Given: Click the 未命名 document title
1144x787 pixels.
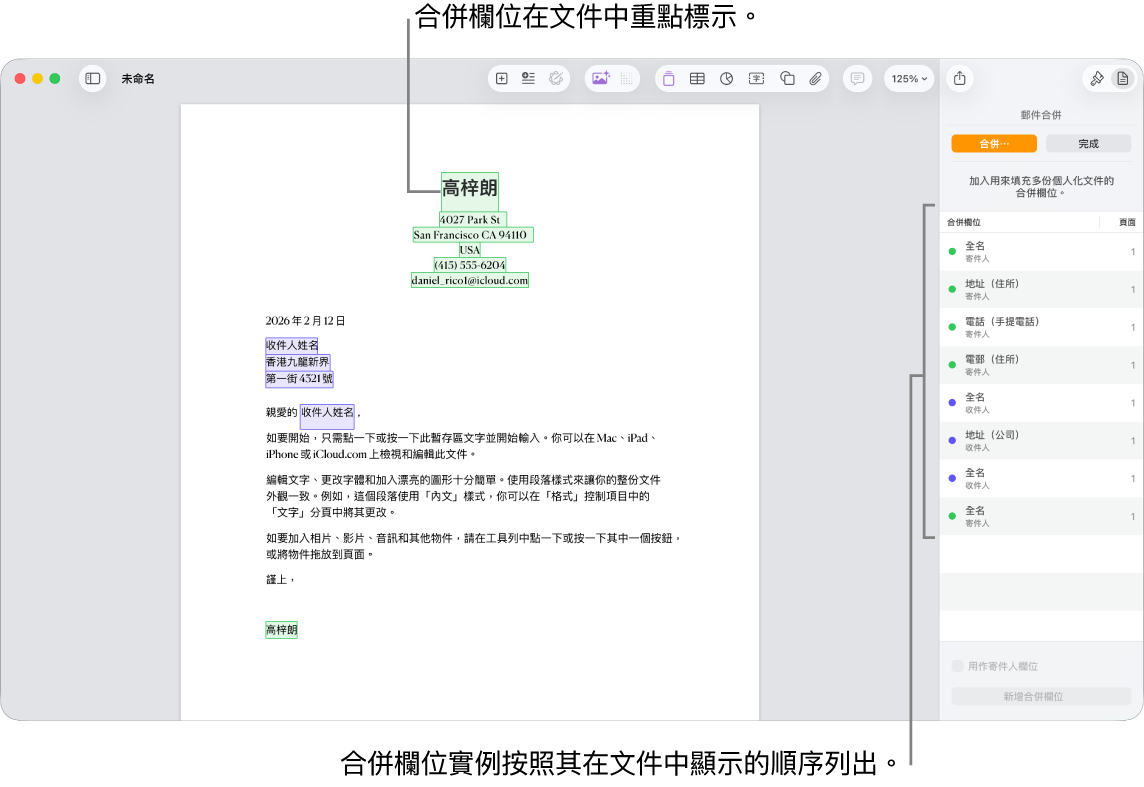Looking at the screenshot, I should click(x=138, y=79).
